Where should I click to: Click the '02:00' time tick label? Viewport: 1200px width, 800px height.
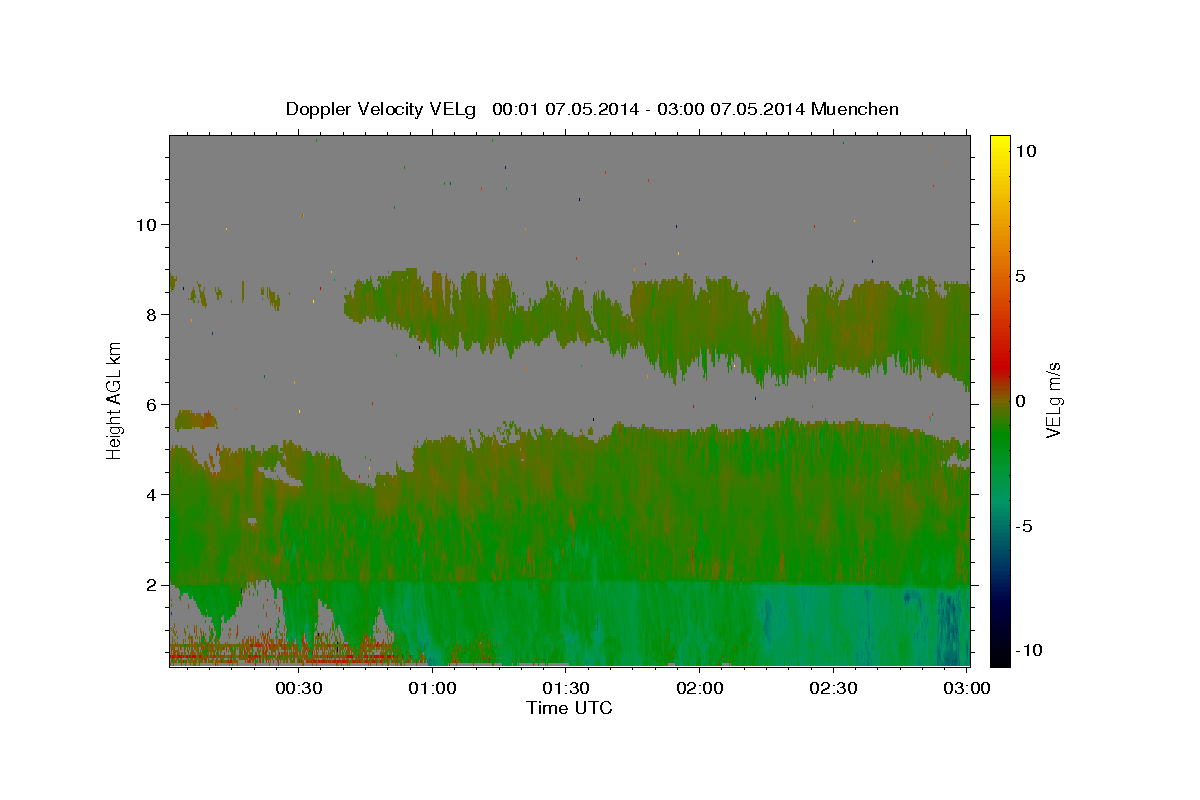[x=700, y=688]
